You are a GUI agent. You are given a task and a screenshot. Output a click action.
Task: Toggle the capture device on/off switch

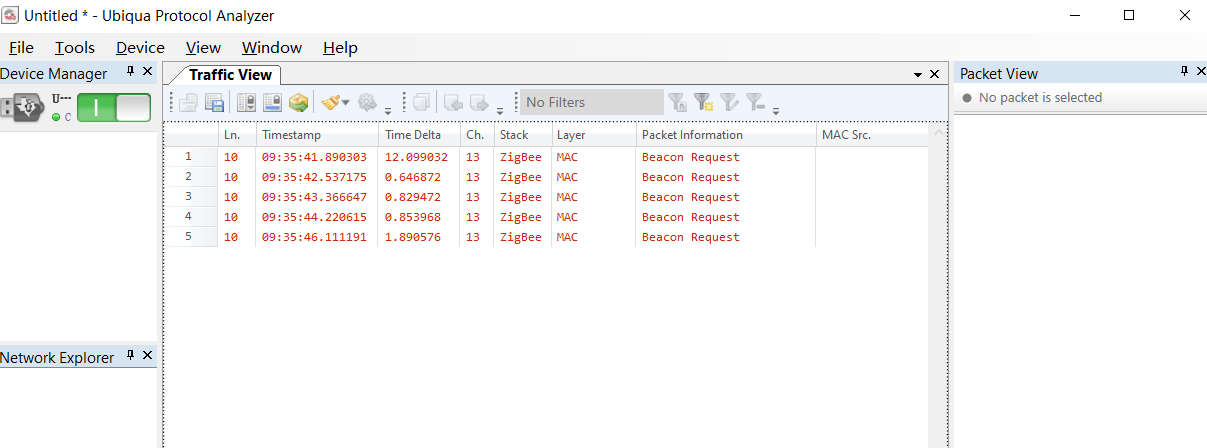pos(114,108)
